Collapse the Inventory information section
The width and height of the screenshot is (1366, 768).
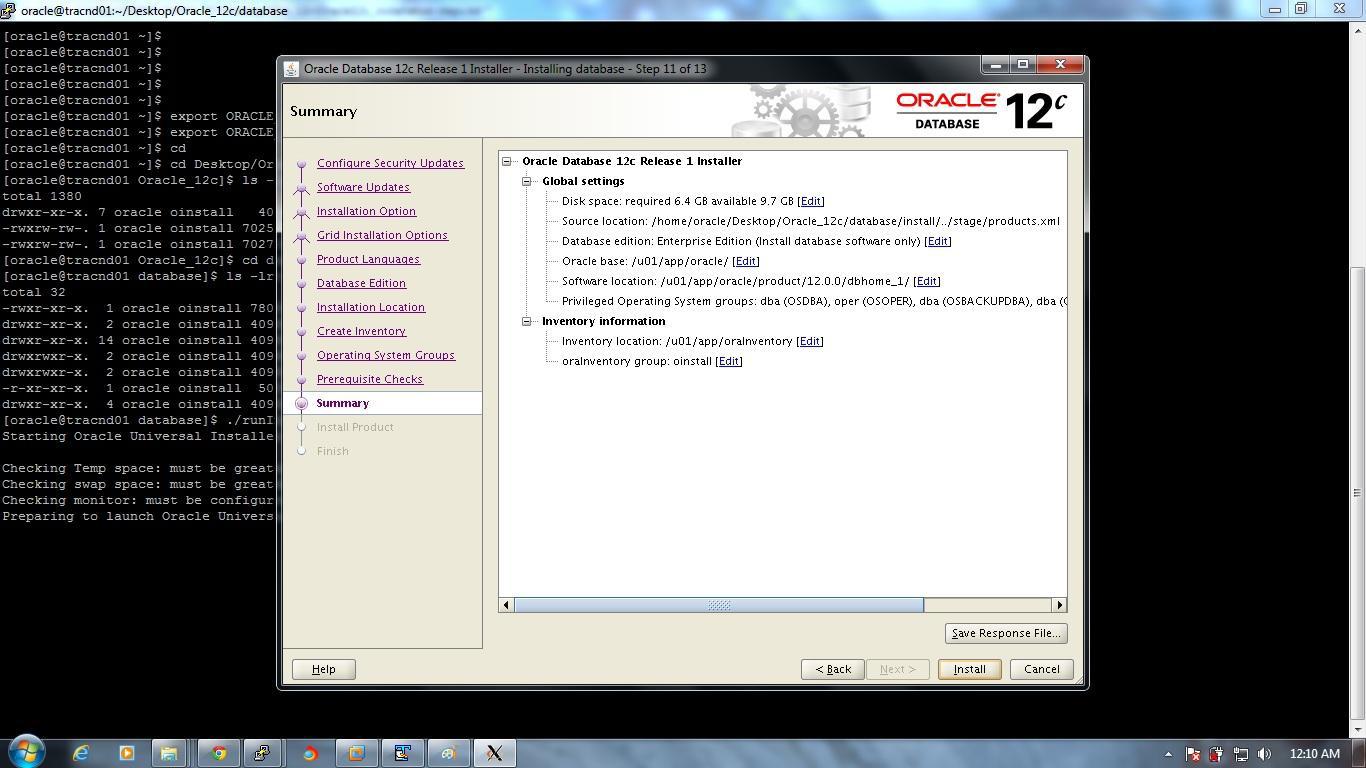pyautogui.click(x=527, y=321)
